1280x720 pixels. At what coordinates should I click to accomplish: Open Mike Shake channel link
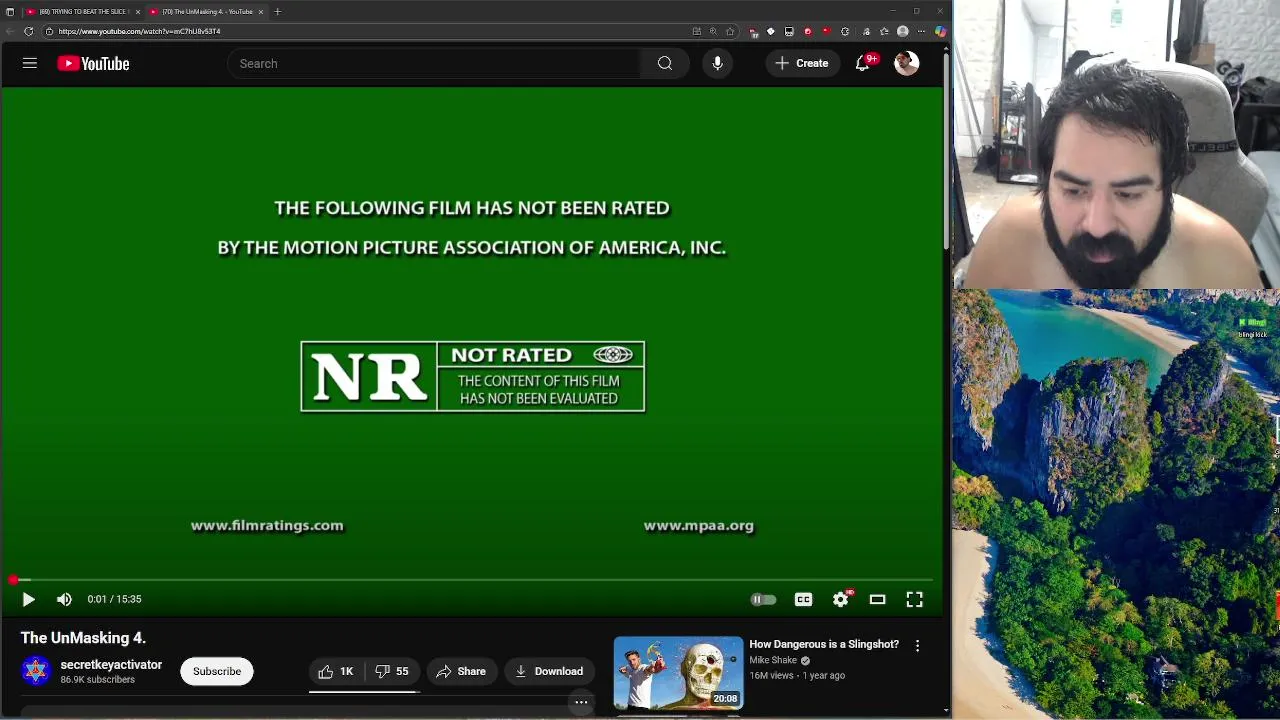(x=773, y=660)
